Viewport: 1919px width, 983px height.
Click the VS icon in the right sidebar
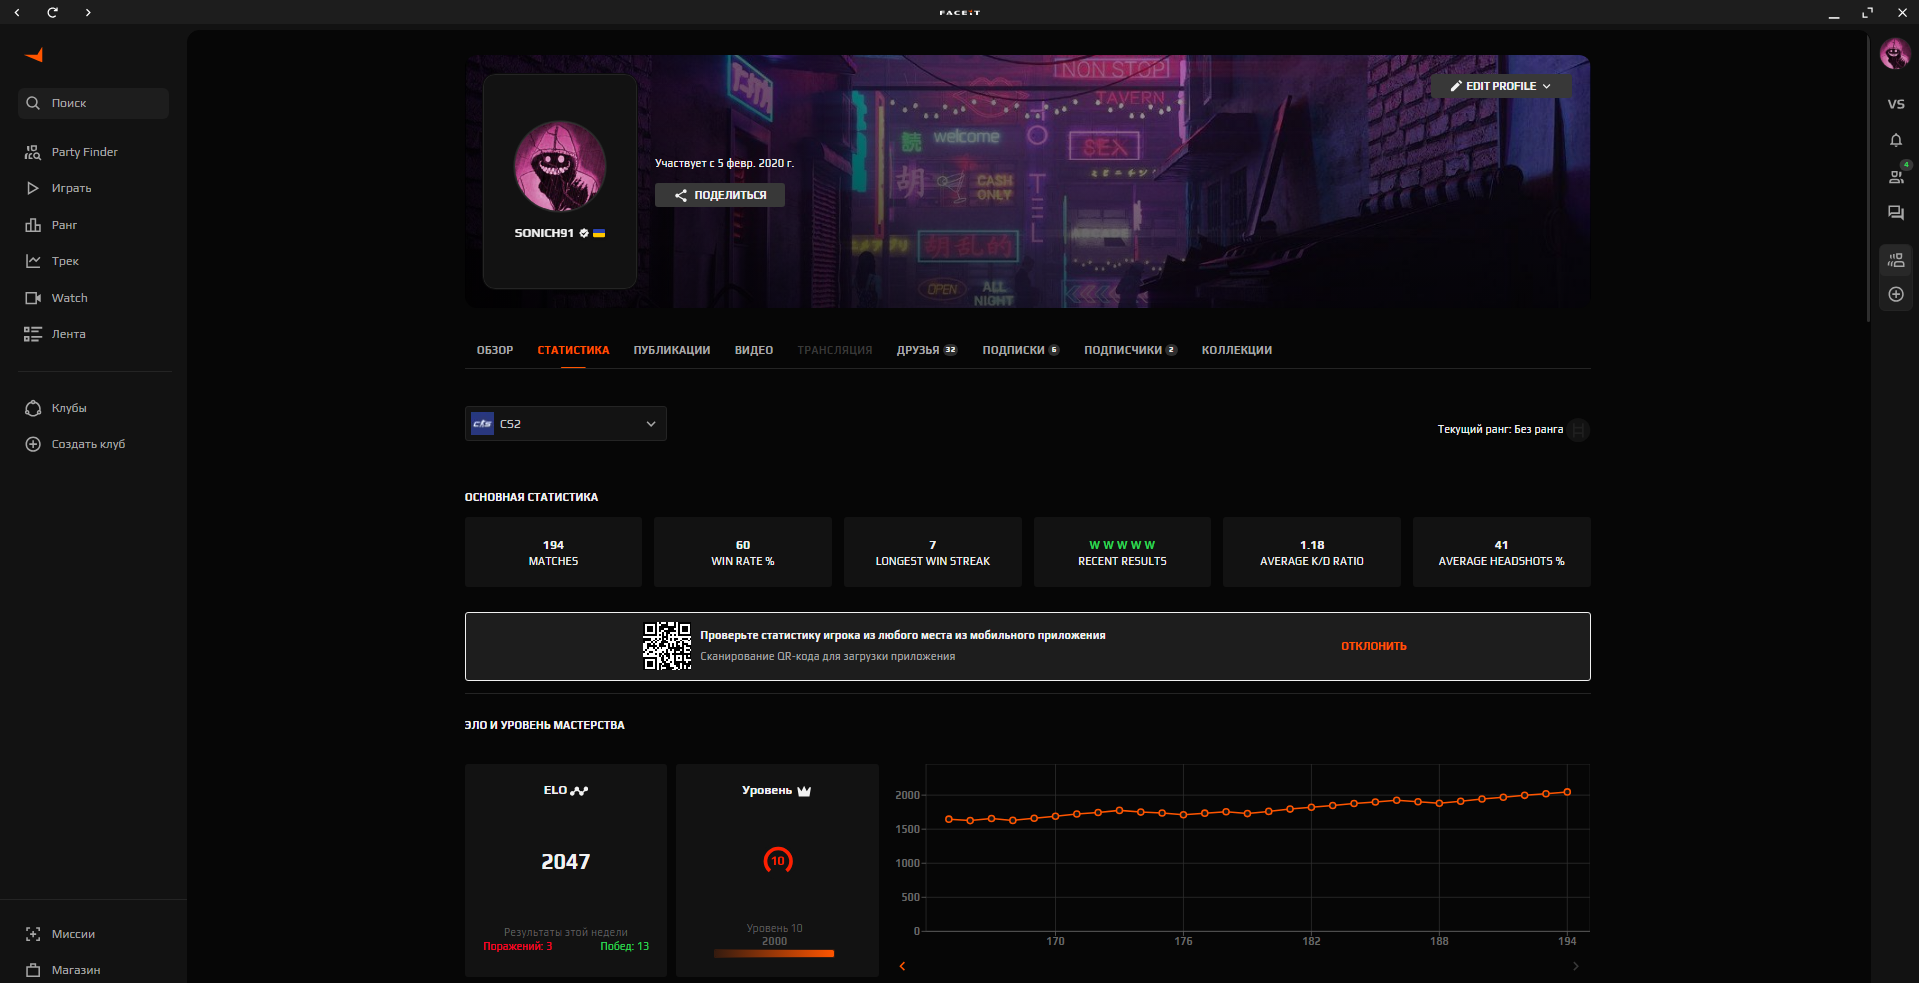pyautogui.click(x=1896, y=104)
